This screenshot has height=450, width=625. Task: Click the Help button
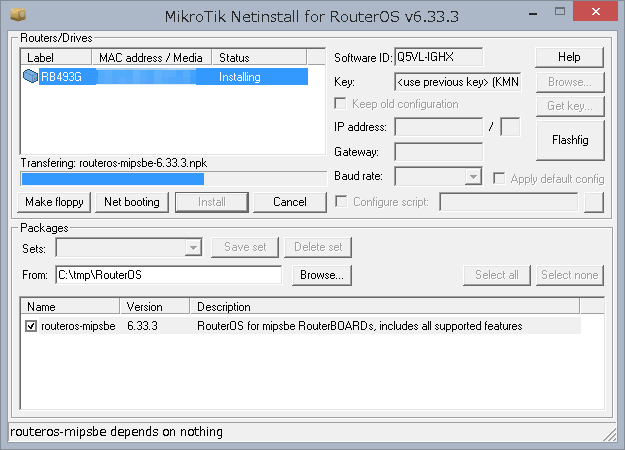click(x=569, y=57)
